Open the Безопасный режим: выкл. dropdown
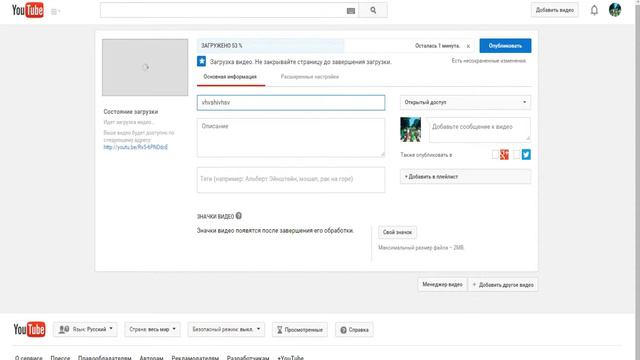This screenshot has width=640, height=360. (226, 329)
